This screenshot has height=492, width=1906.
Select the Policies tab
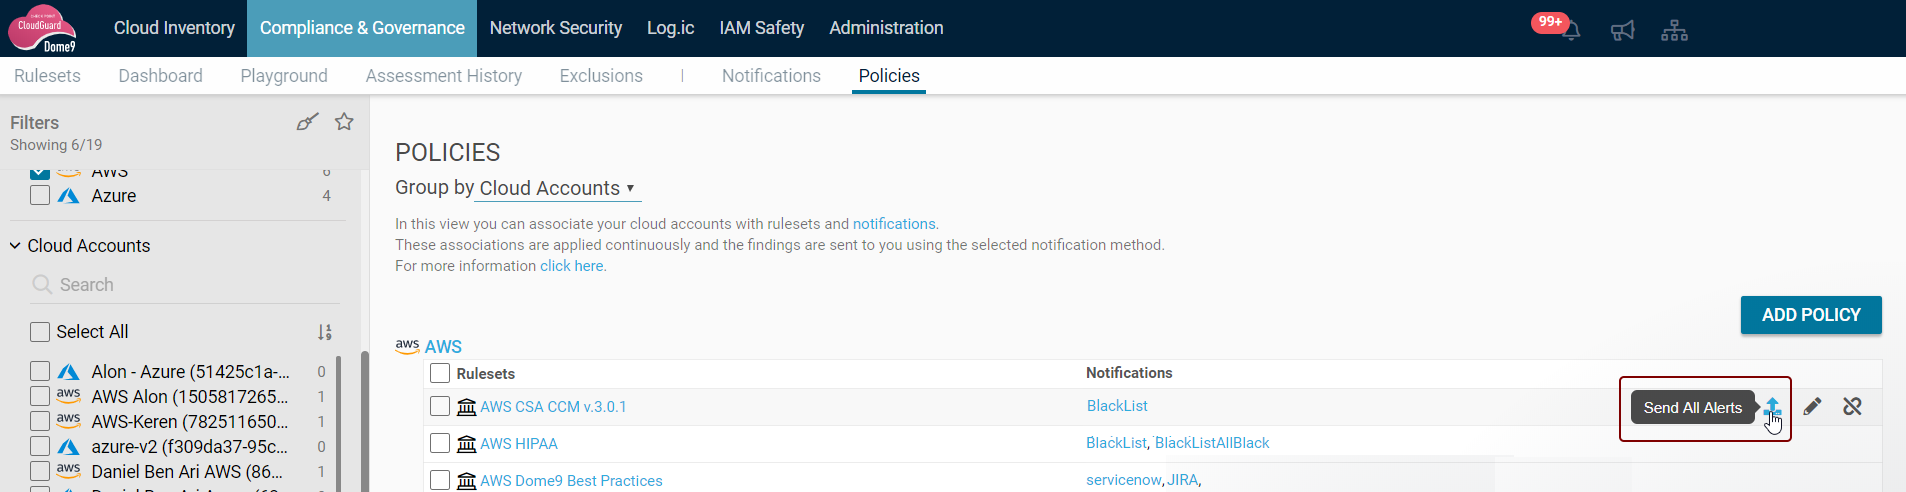click(x=889, y=76)
